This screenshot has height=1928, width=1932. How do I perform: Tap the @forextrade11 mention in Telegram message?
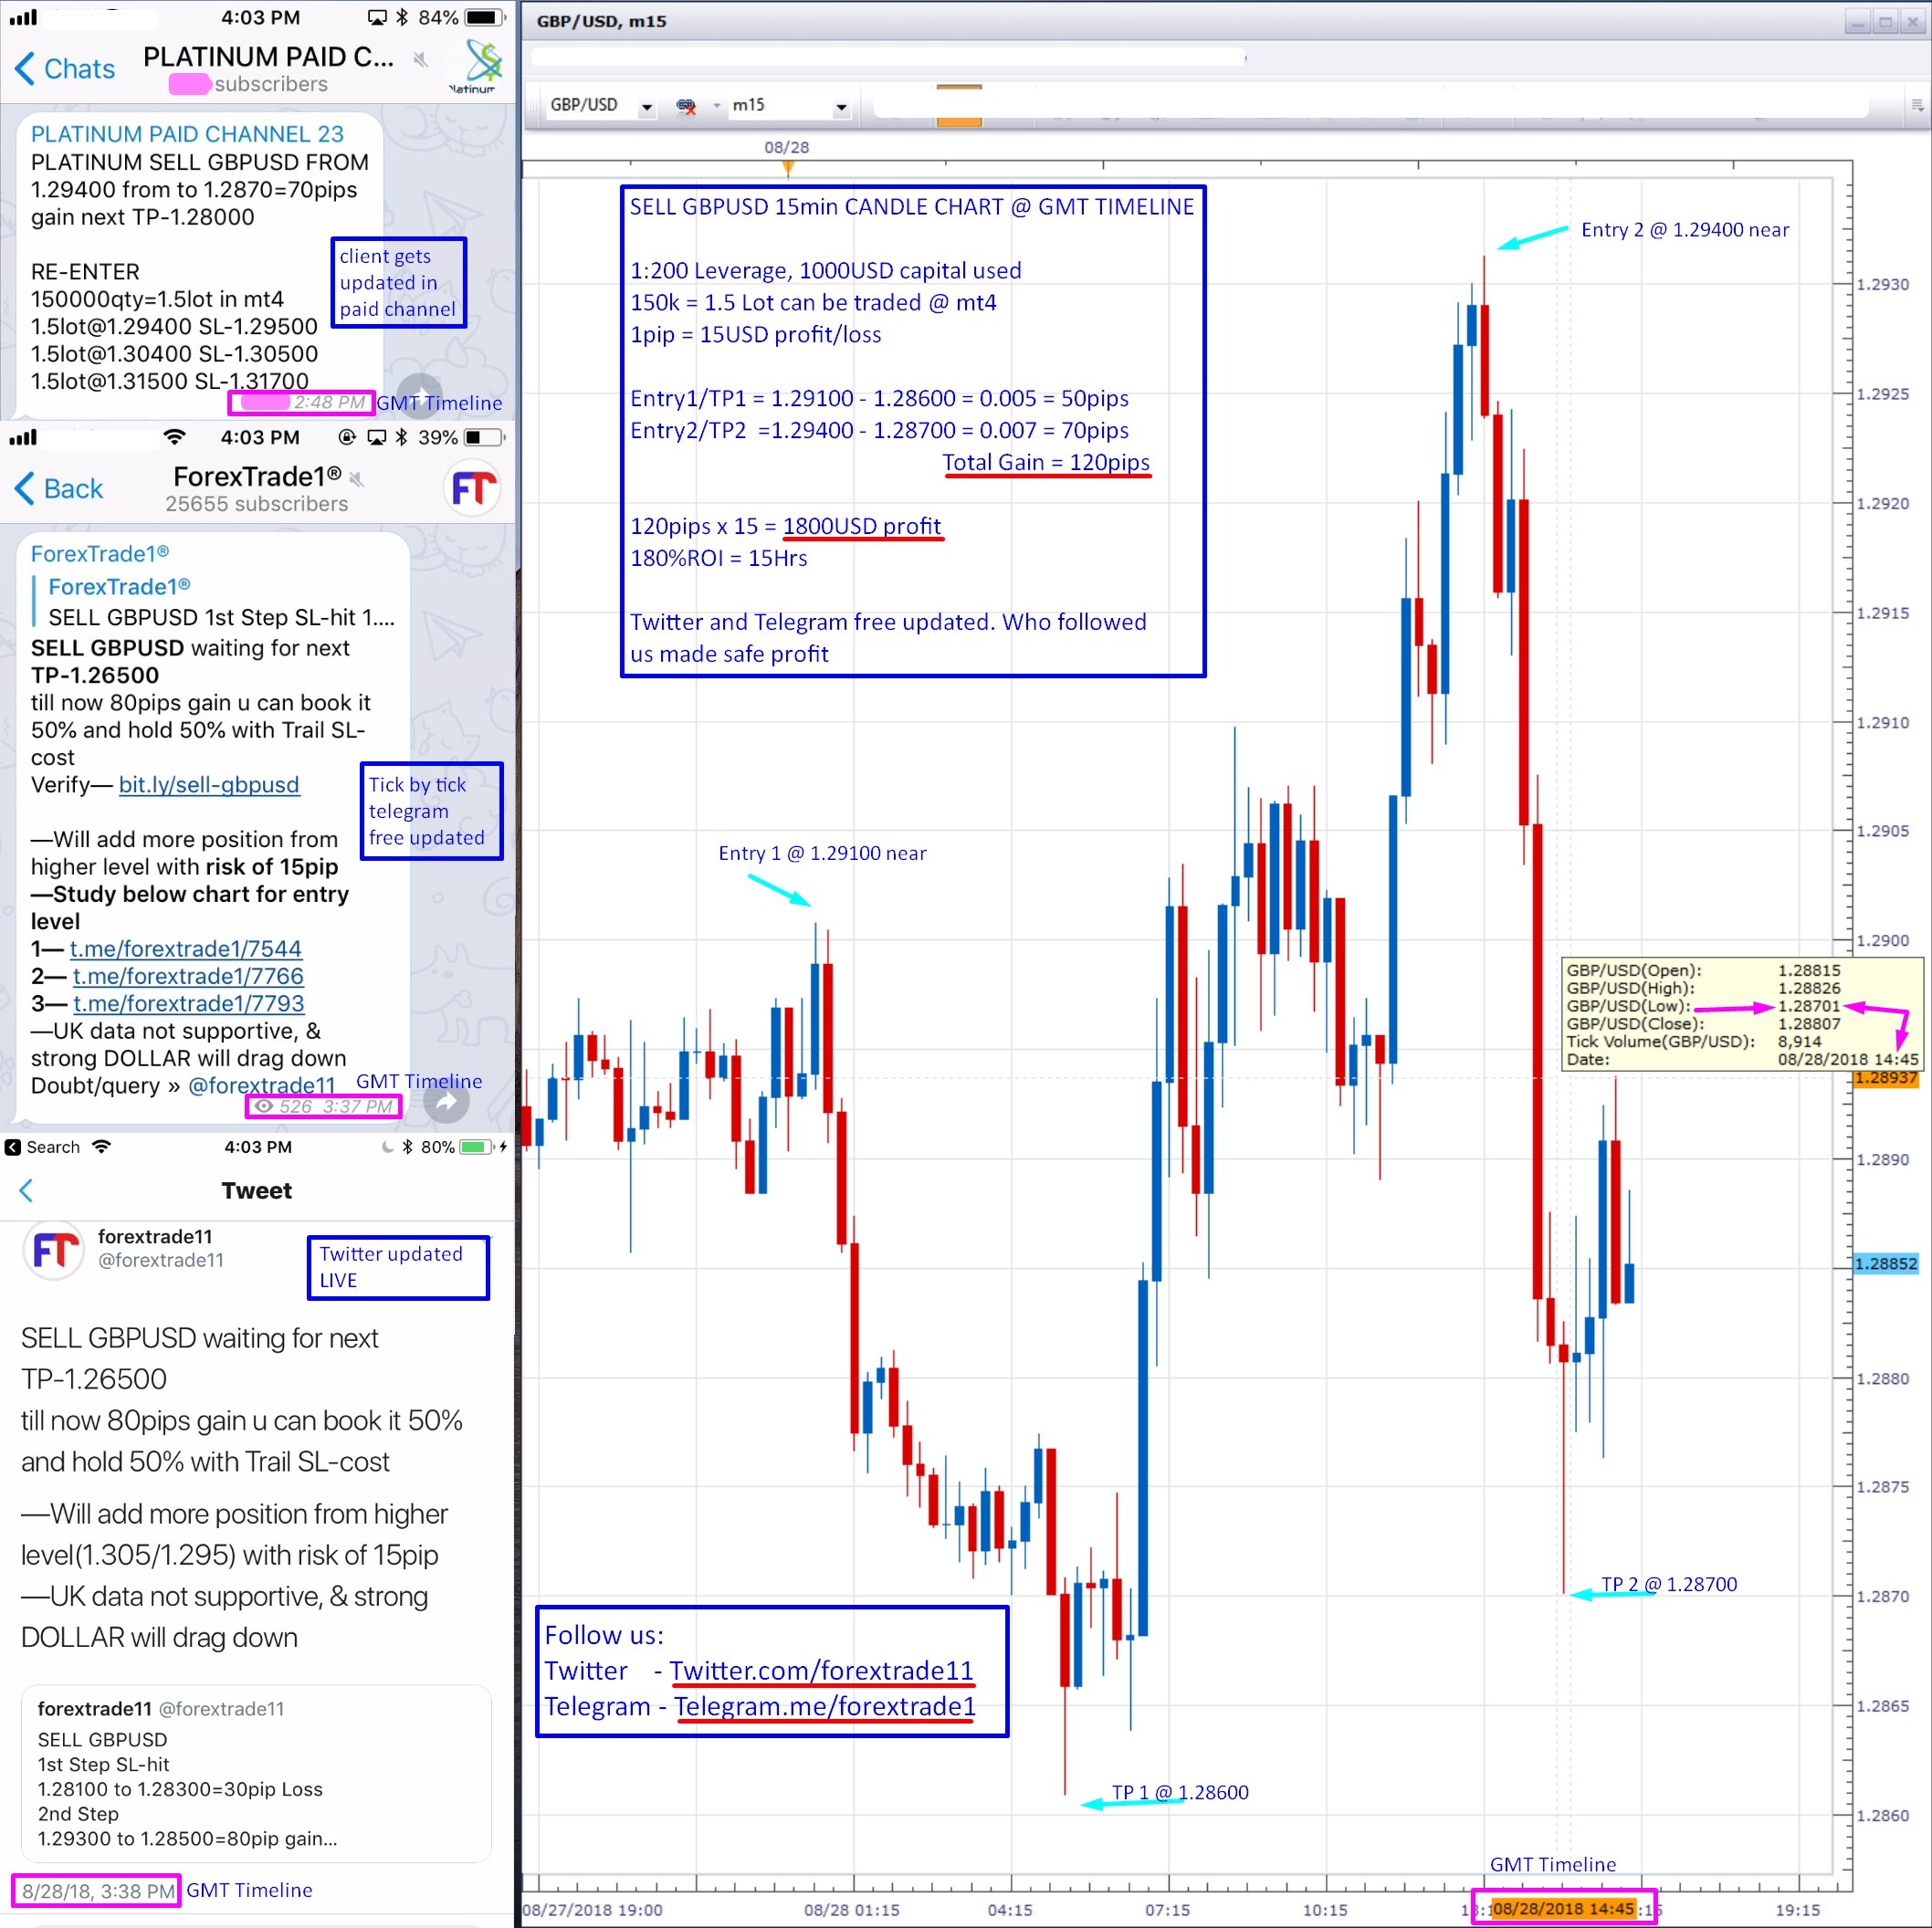[x=262, y=1085]
